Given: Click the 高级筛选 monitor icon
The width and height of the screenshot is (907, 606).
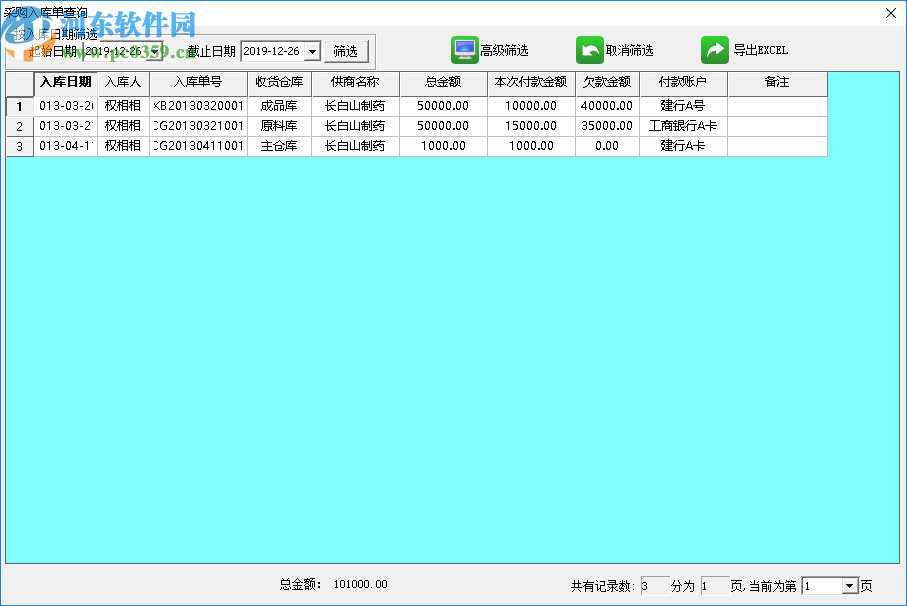Looking at the screenshot, I should (464, 50).
